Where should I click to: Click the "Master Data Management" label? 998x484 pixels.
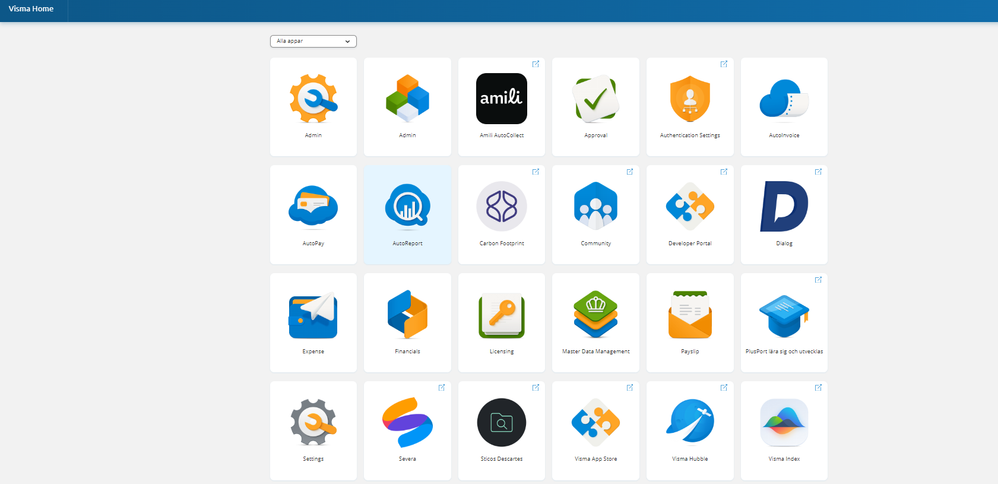coord(596,352)
